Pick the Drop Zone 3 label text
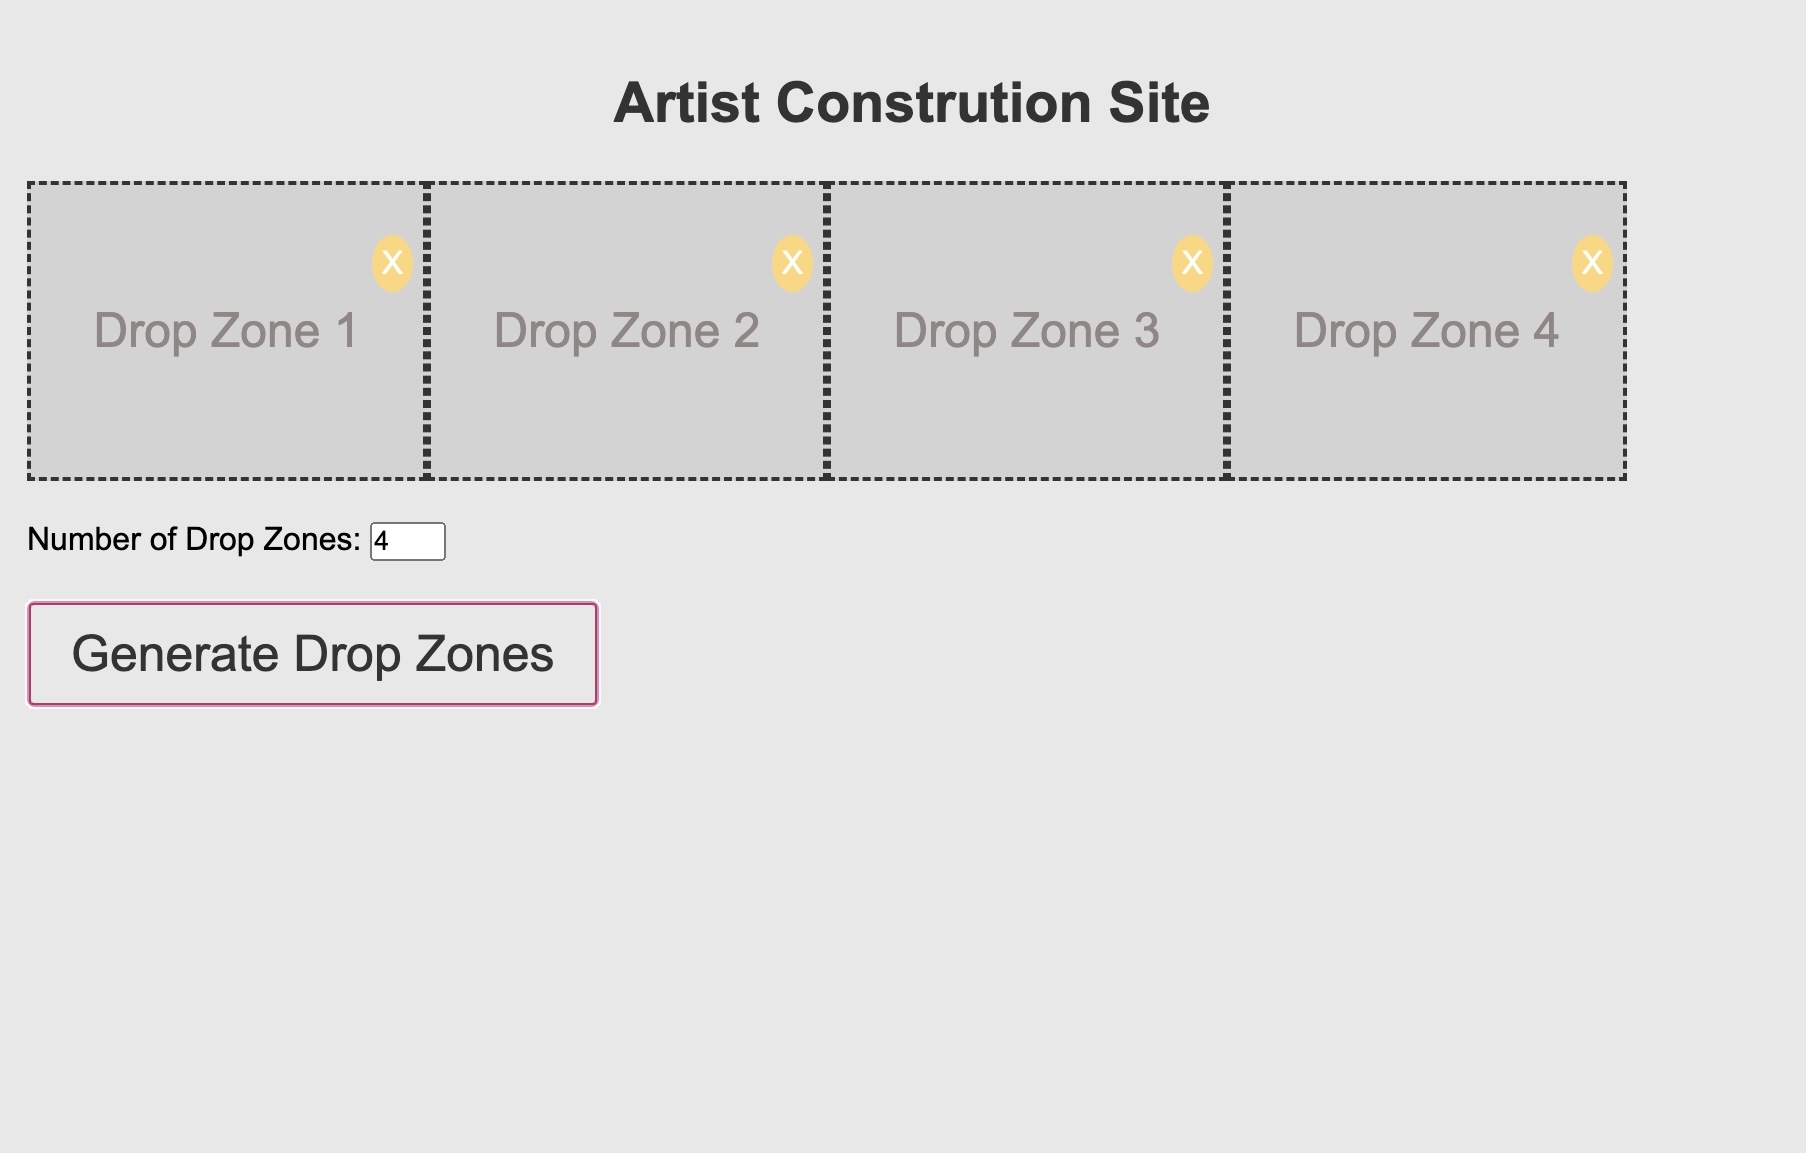Viewport: 1806px width, 1153px height. pos(1026,331)
